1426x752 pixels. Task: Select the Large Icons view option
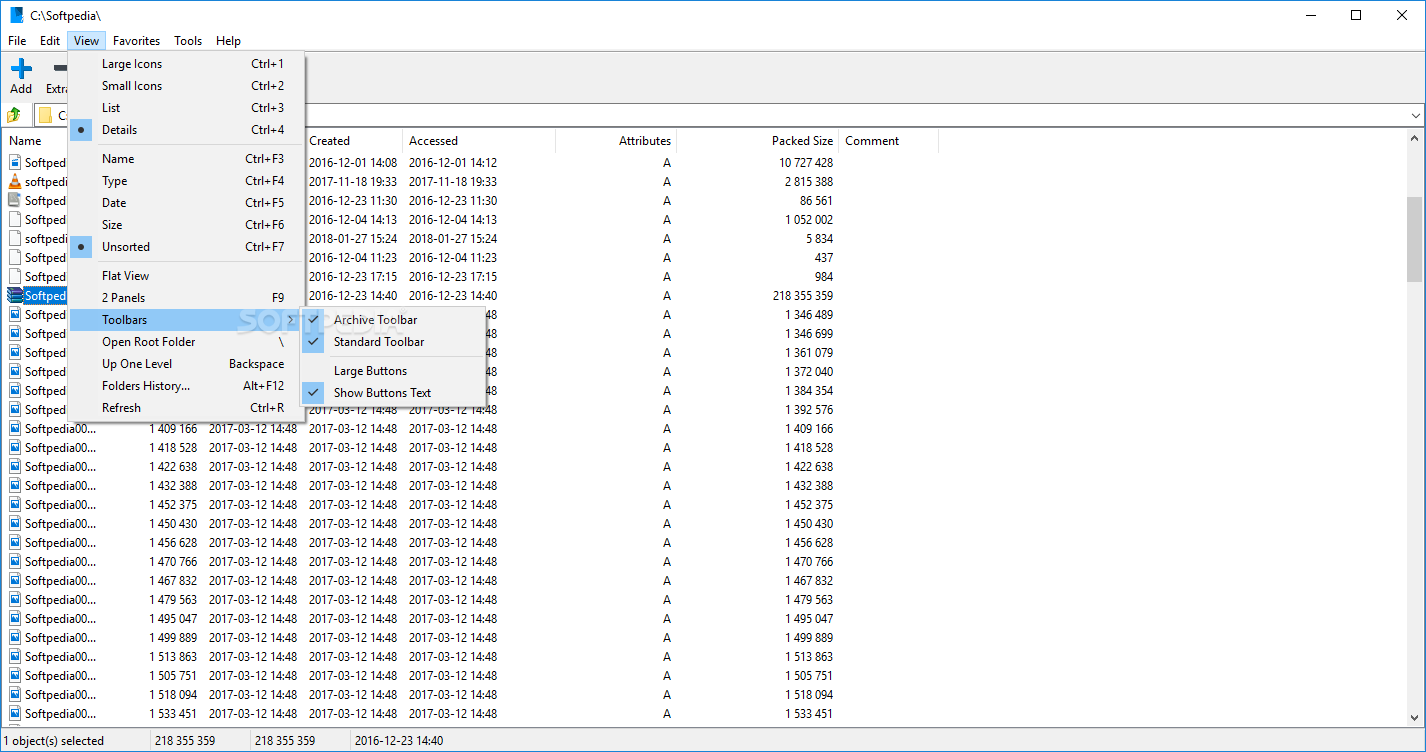pos(186,64)
